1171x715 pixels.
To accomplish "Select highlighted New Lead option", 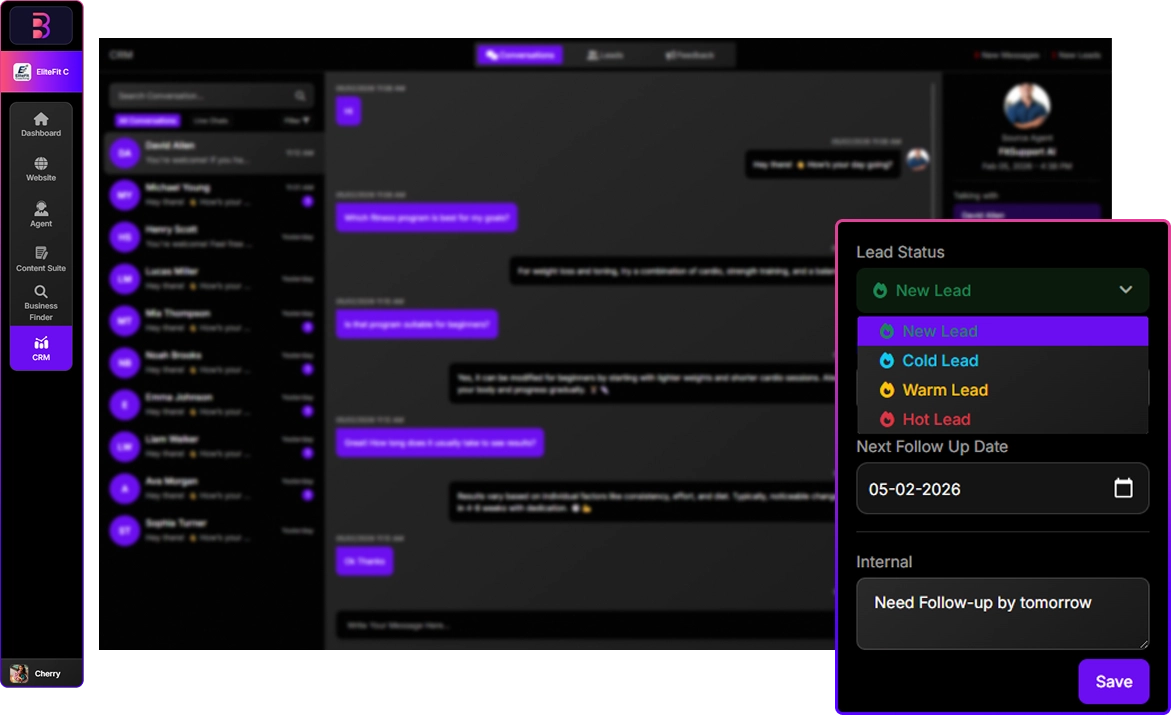I will pyautogui.click(x=939, y=331).
